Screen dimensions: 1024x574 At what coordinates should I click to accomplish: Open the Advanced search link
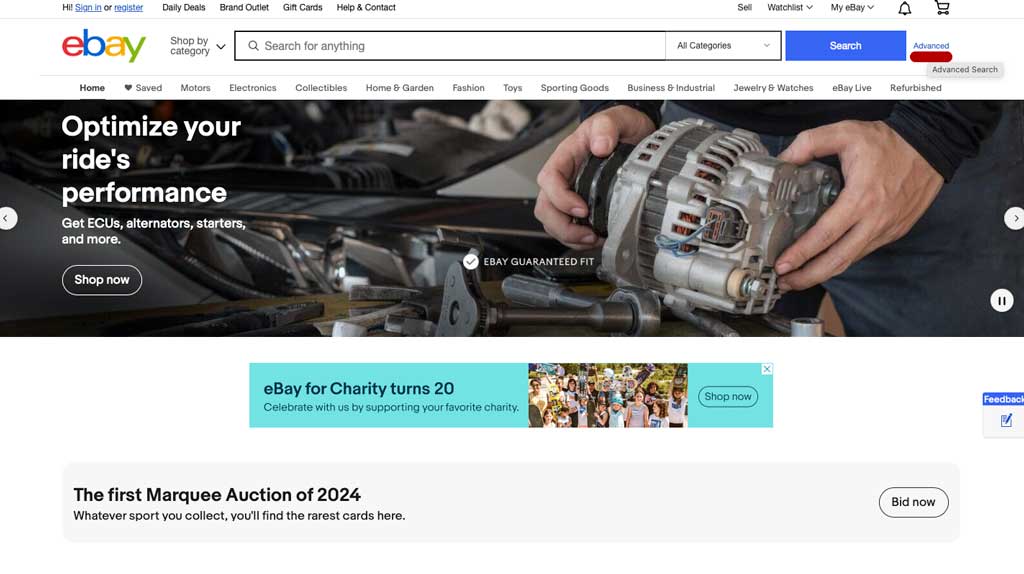click(931, 46)
